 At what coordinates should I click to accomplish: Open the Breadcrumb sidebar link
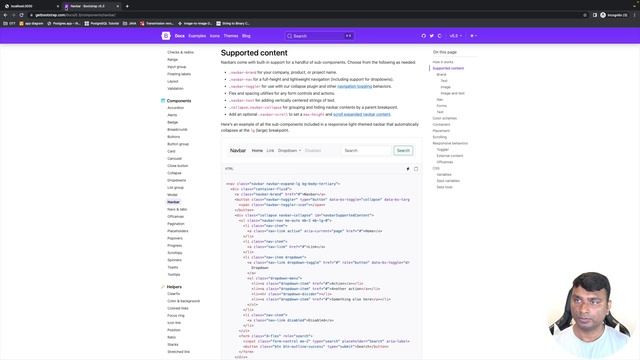(177, 129)
